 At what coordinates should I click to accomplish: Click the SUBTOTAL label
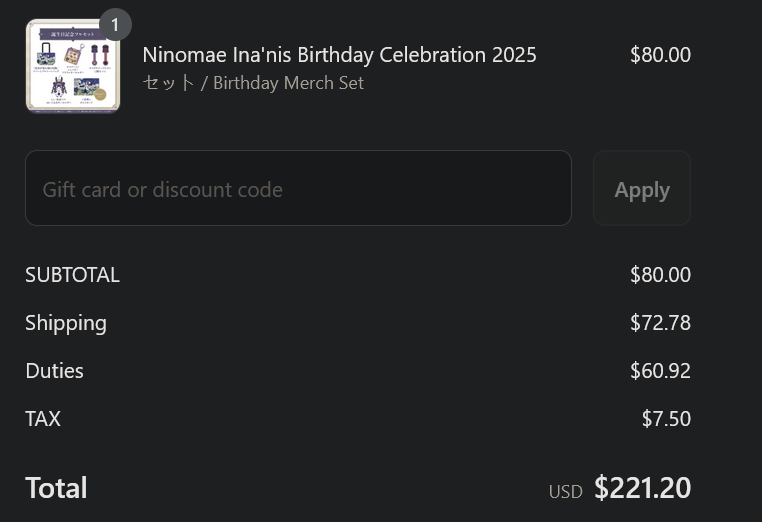[x=72, y=275]
